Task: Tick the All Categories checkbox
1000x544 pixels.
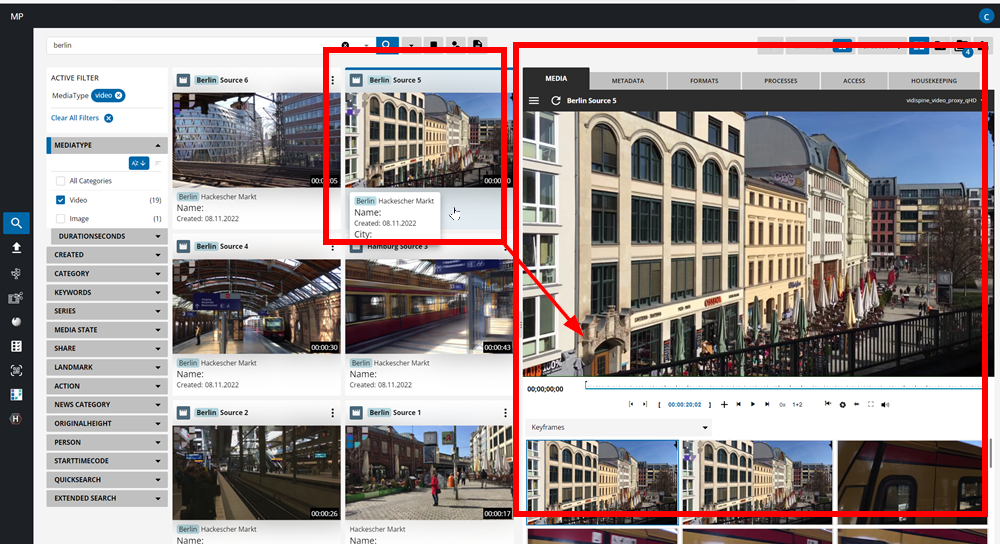Action: 61,181
